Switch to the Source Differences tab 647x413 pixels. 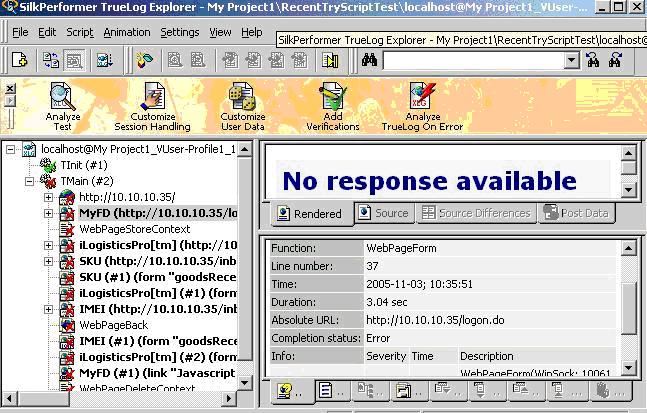[x=477, y=213]
